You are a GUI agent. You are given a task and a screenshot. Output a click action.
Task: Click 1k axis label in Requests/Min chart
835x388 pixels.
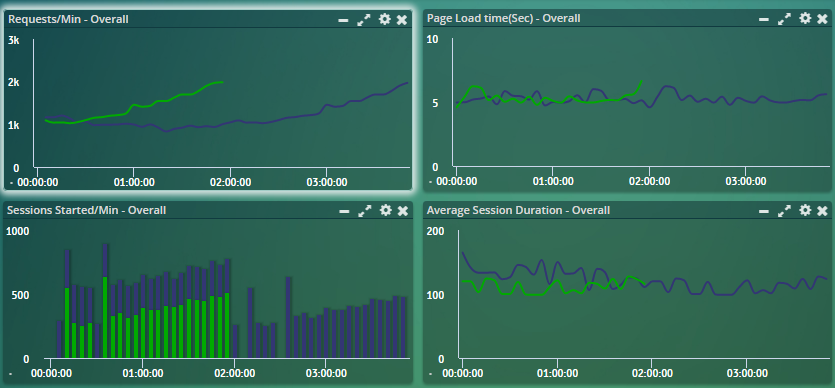coord(13,126)
